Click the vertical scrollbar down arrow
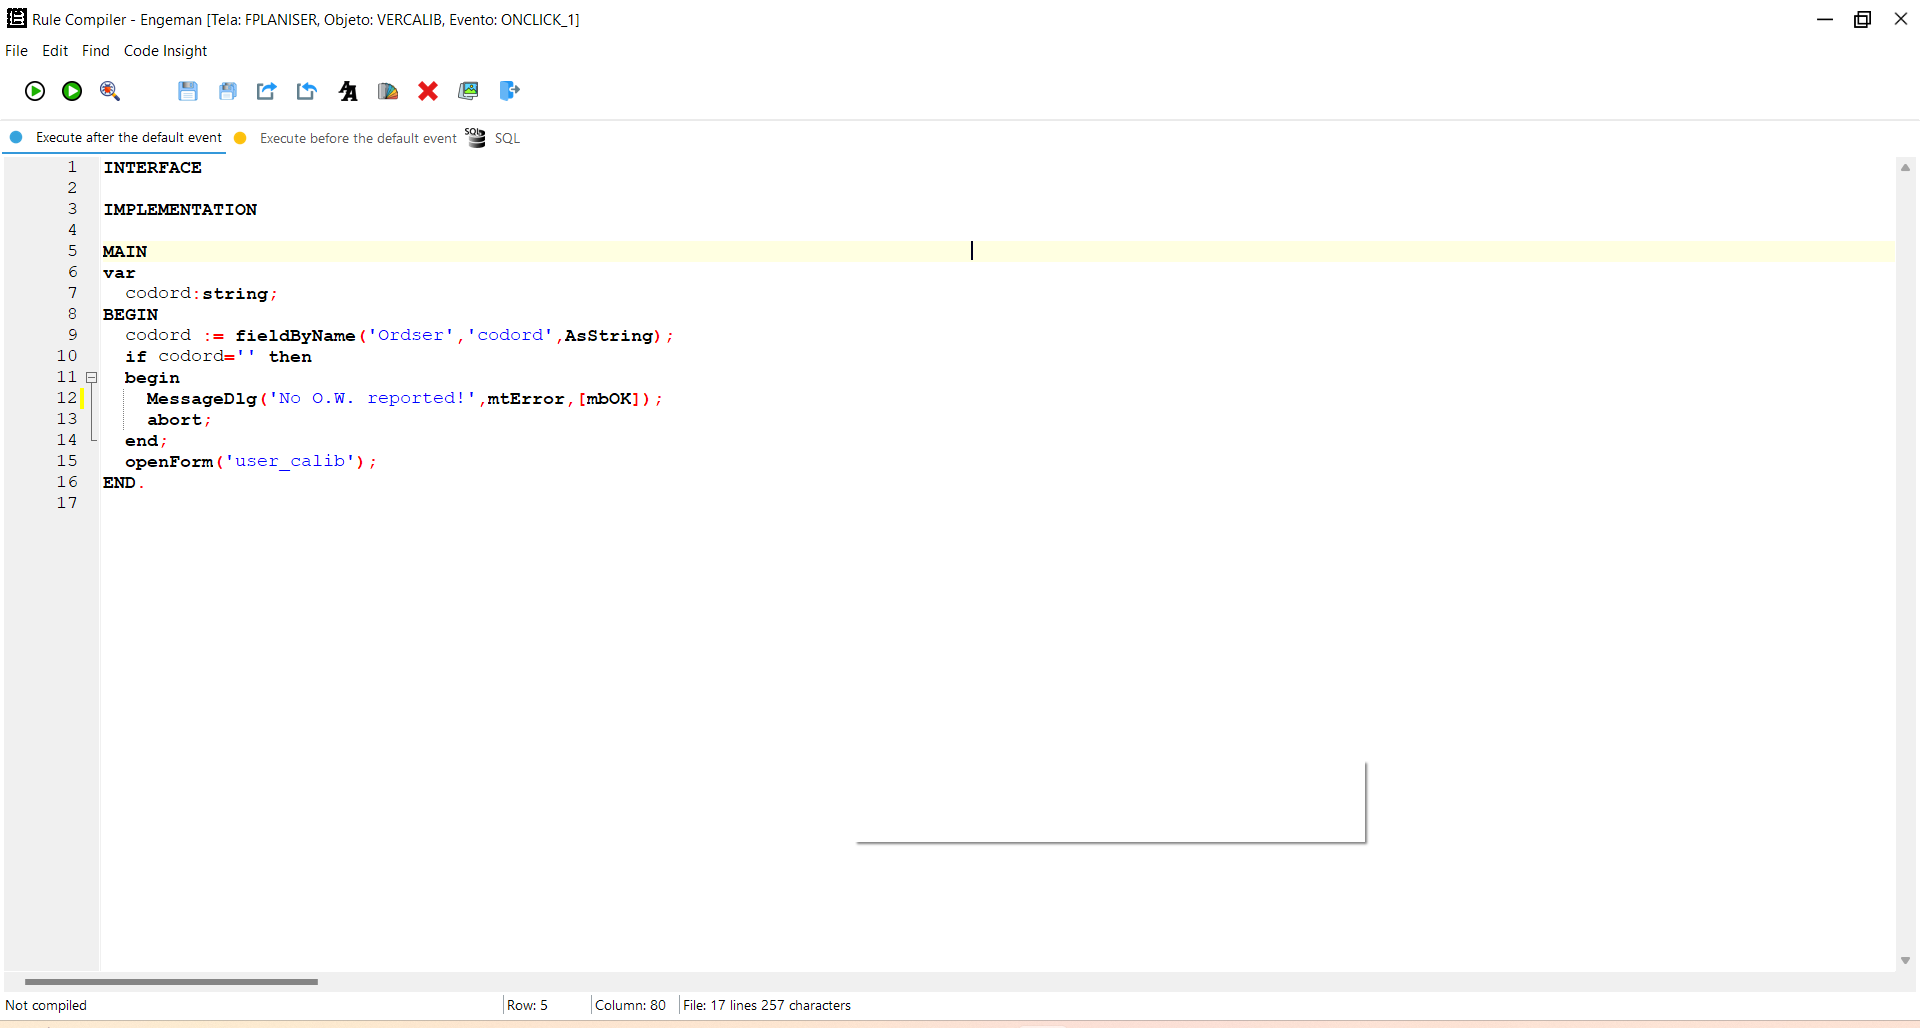The width and height of the screenshot is (1920, 1028). tap(1905, 960)
